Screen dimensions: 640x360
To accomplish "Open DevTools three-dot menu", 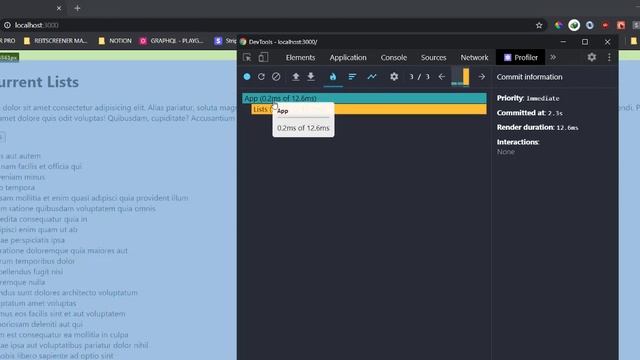I will (x=609, y=58).
